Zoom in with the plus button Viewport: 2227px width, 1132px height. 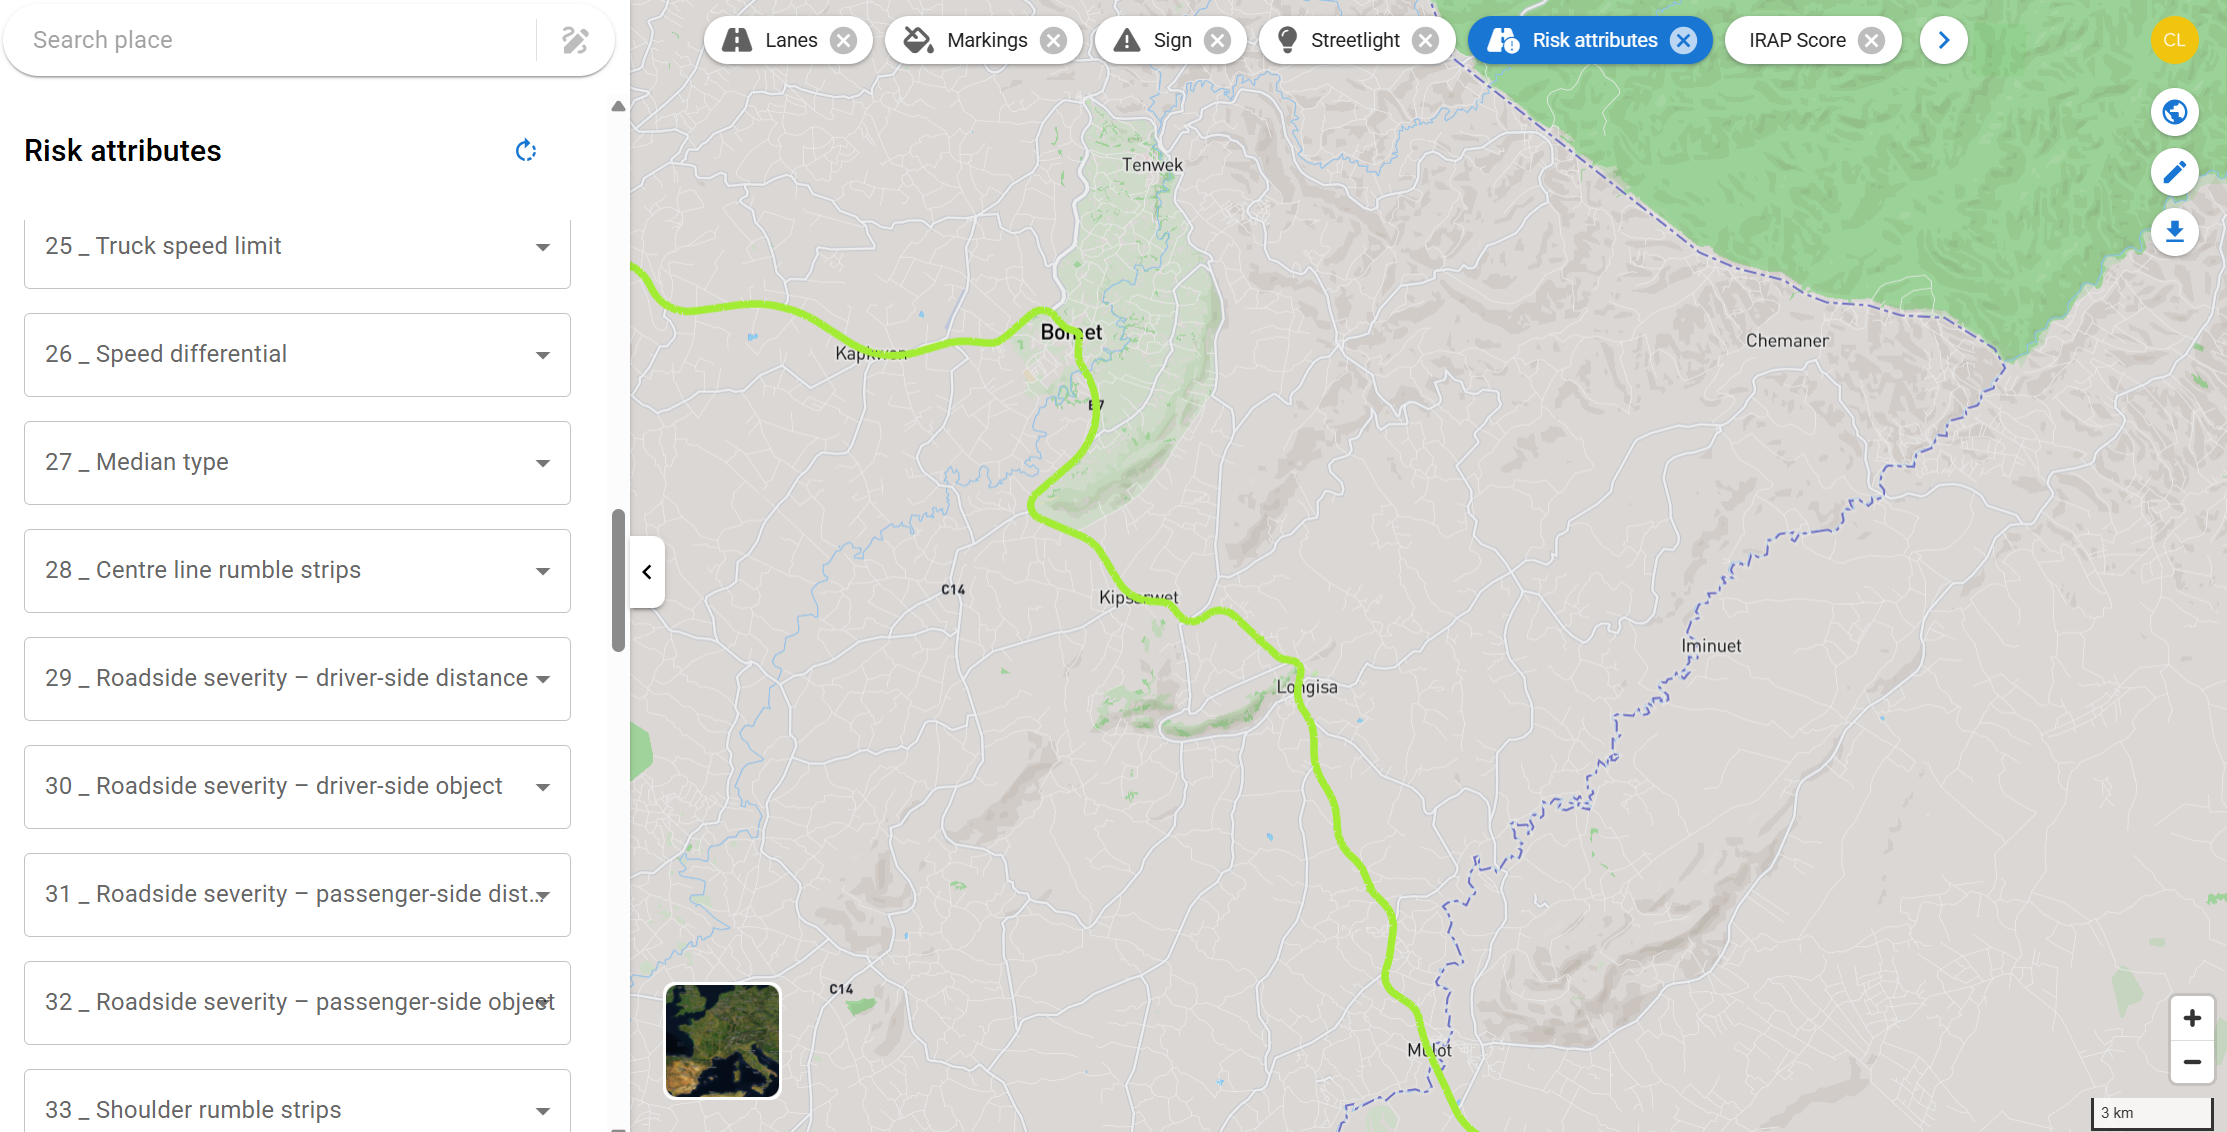pyautogui.click(x=2192, y=1018)
